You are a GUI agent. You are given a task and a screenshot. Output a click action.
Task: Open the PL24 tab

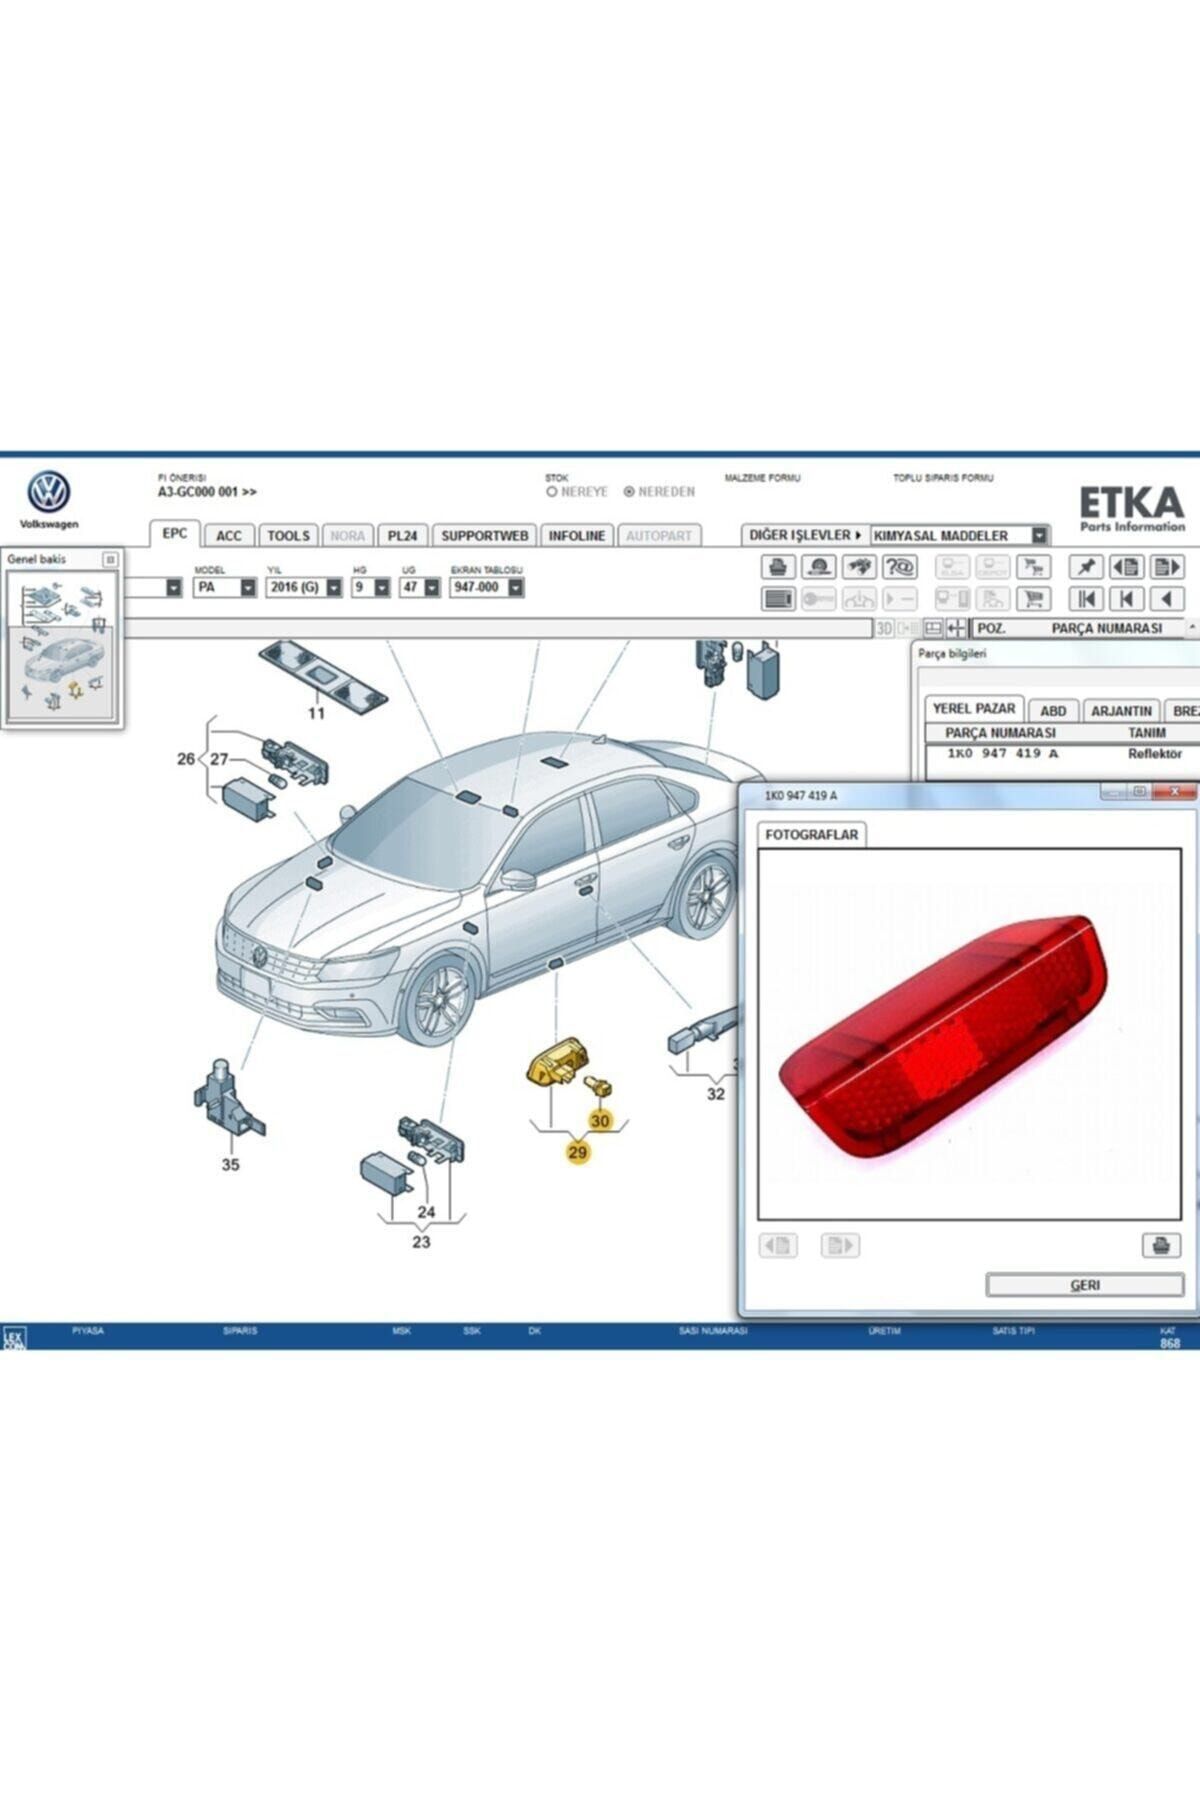coord(402,535)
